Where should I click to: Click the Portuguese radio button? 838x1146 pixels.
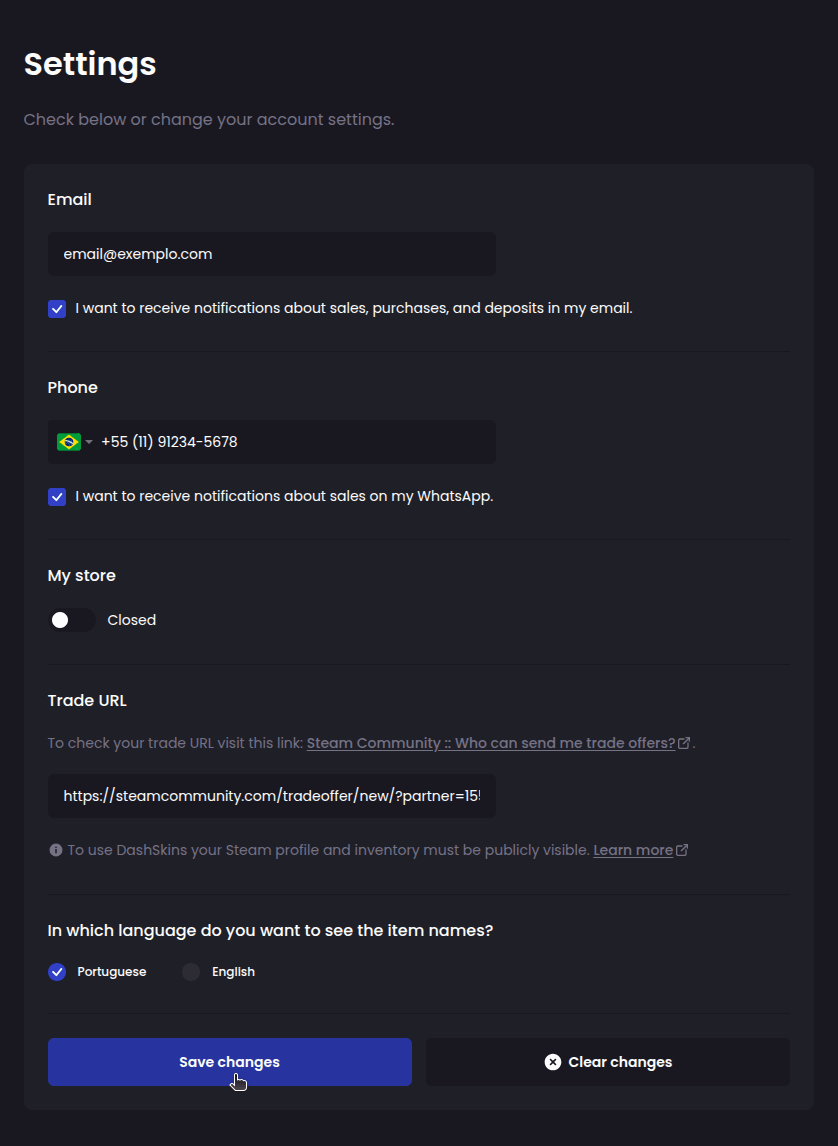point(57,971)
